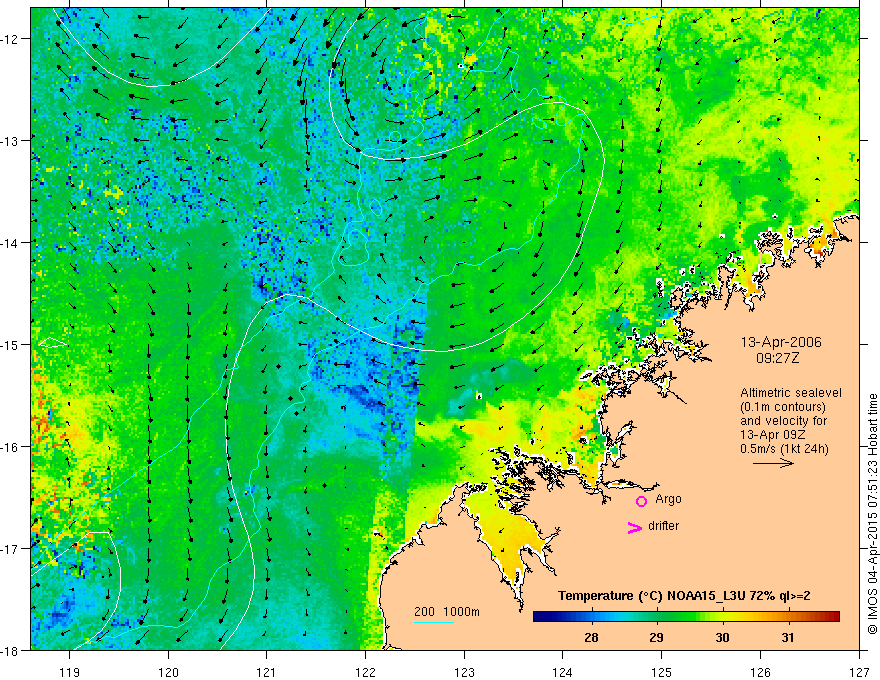Image resolution: width=880 pixels, height=680 pixels.
Task: Click the 200 1000m depth contour label
Action: coord(447,612)
